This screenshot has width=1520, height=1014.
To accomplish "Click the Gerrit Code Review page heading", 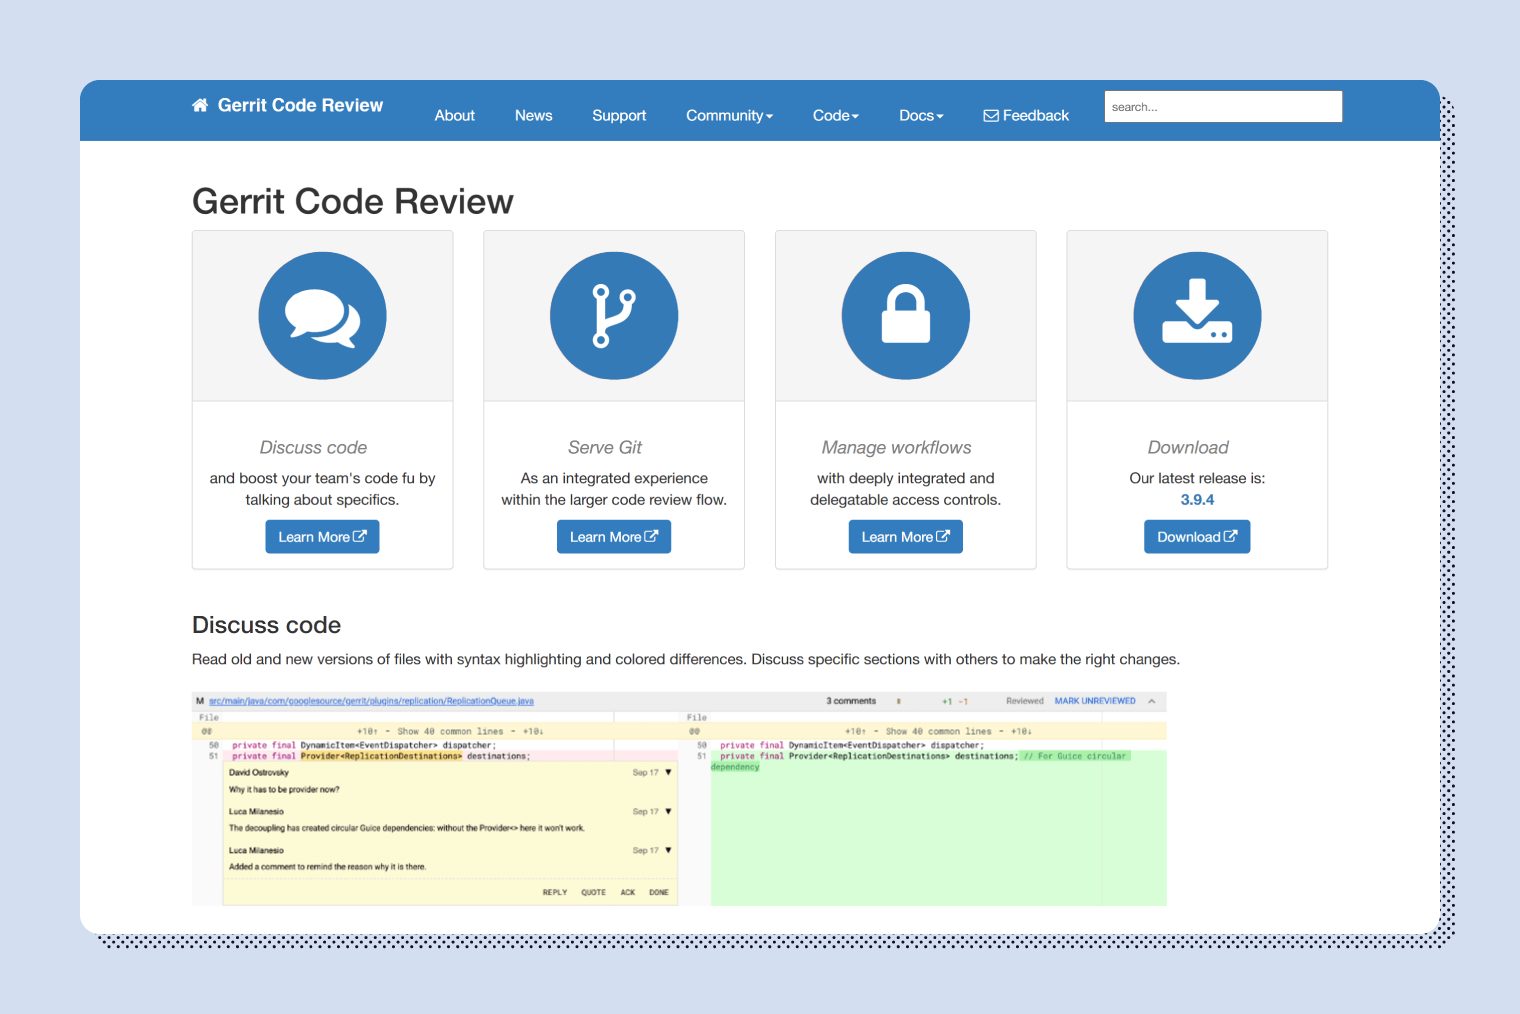I will [353, 202].
